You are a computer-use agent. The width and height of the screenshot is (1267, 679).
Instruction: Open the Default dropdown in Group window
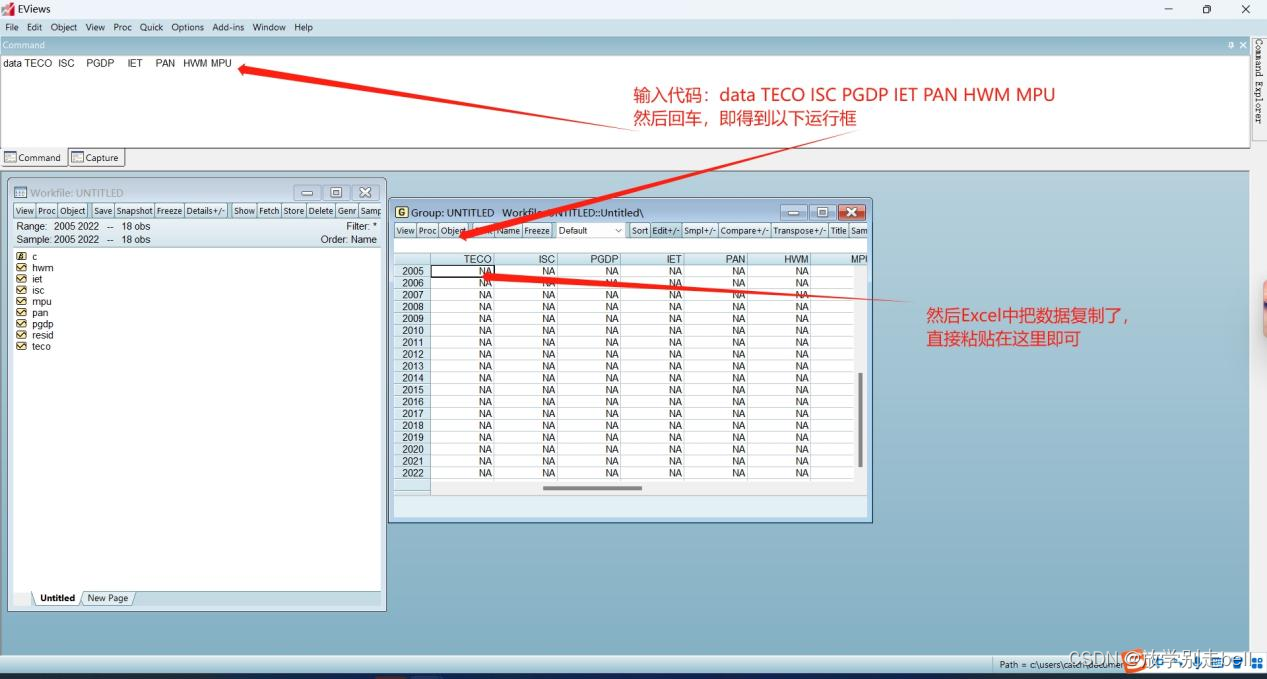[x=590, y=230]
